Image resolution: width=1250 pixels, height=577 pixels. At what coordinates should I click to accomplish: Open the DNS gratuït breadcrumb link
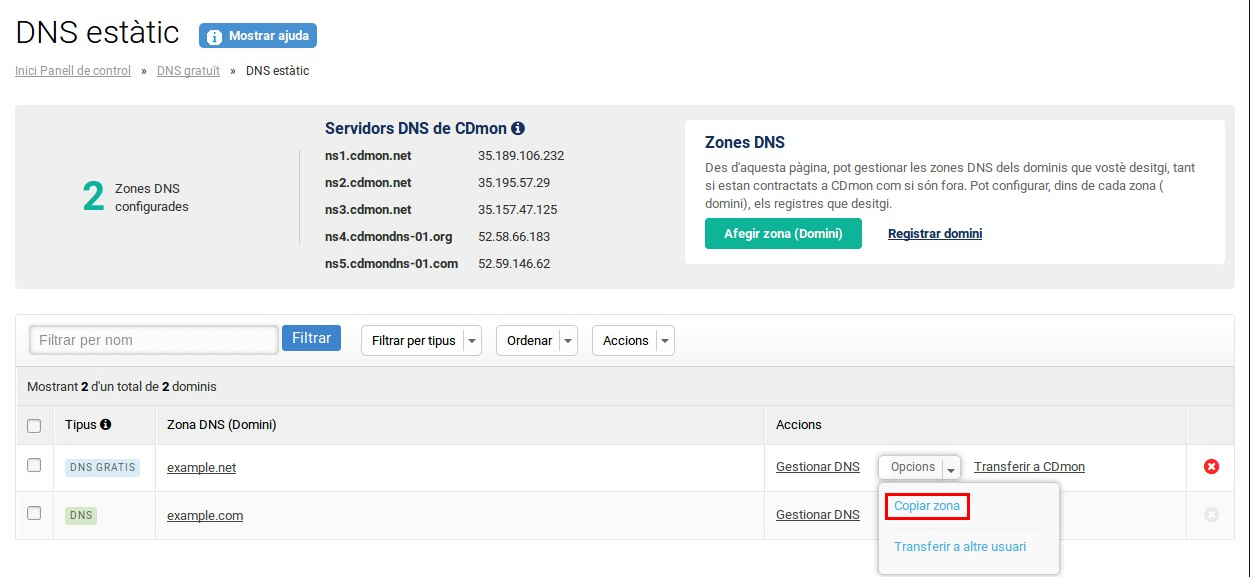coord(188,71)
